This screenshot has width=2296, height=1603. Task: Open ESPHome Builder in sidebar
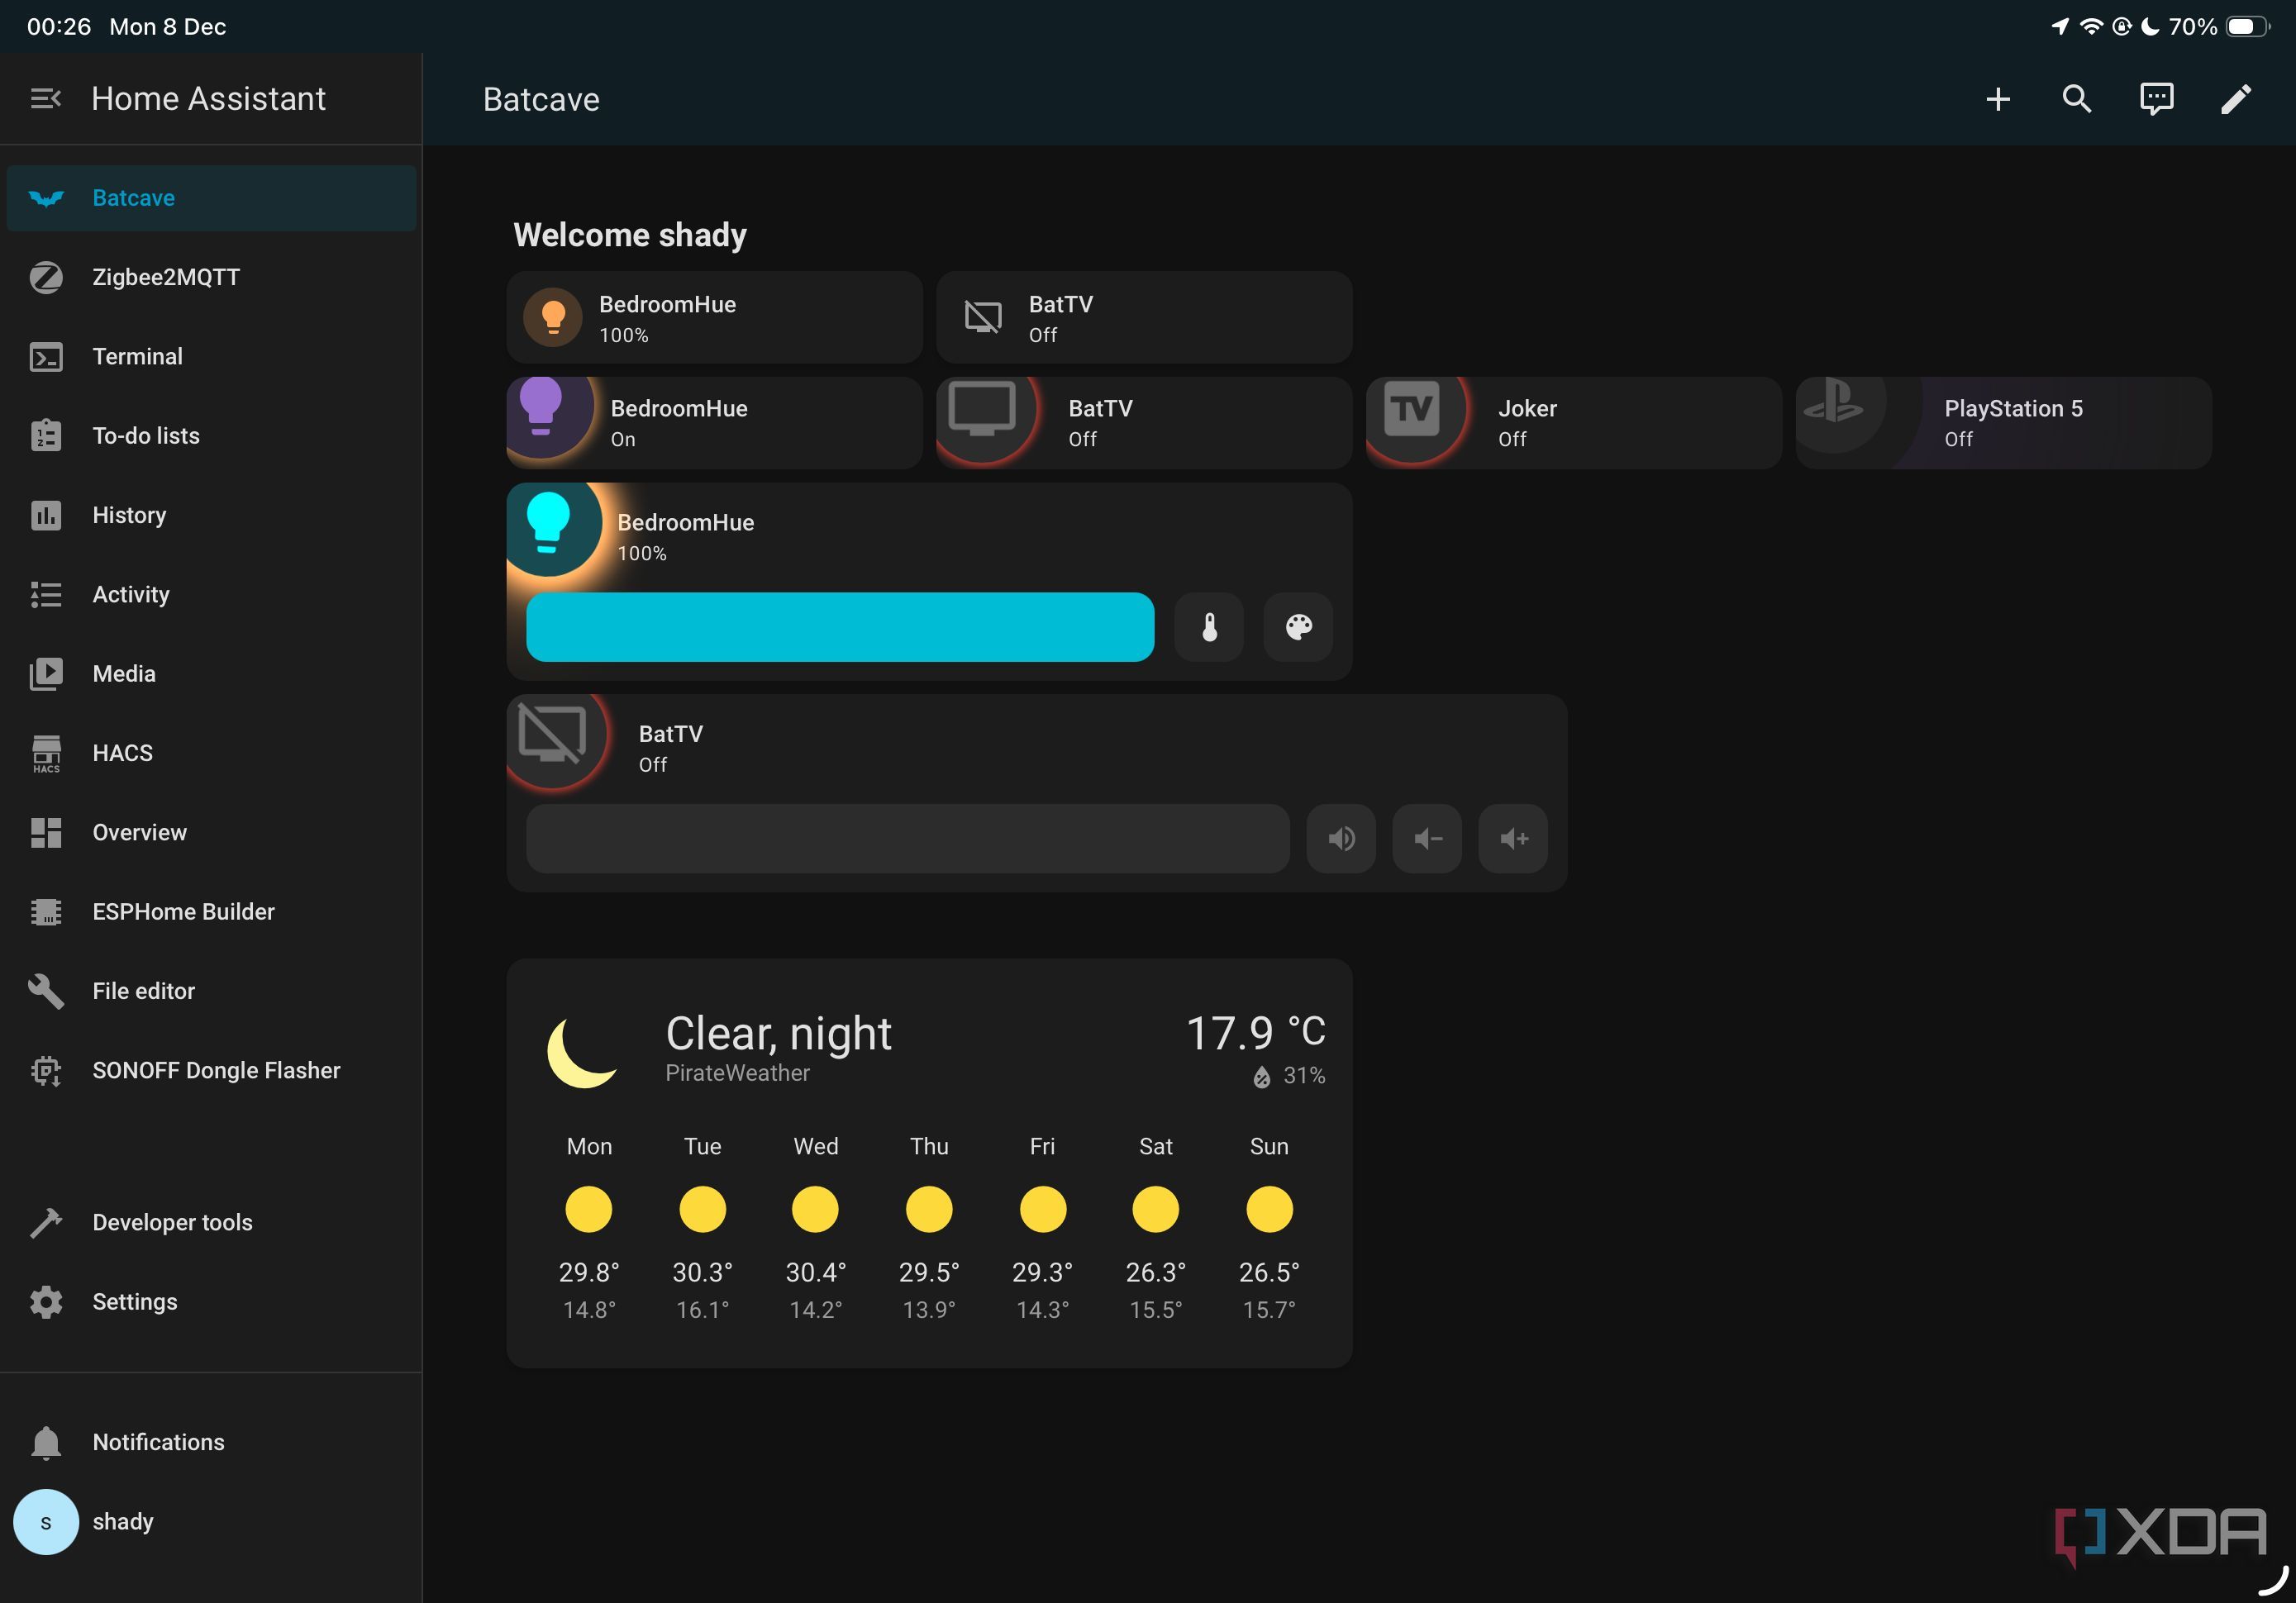point(211,912)
